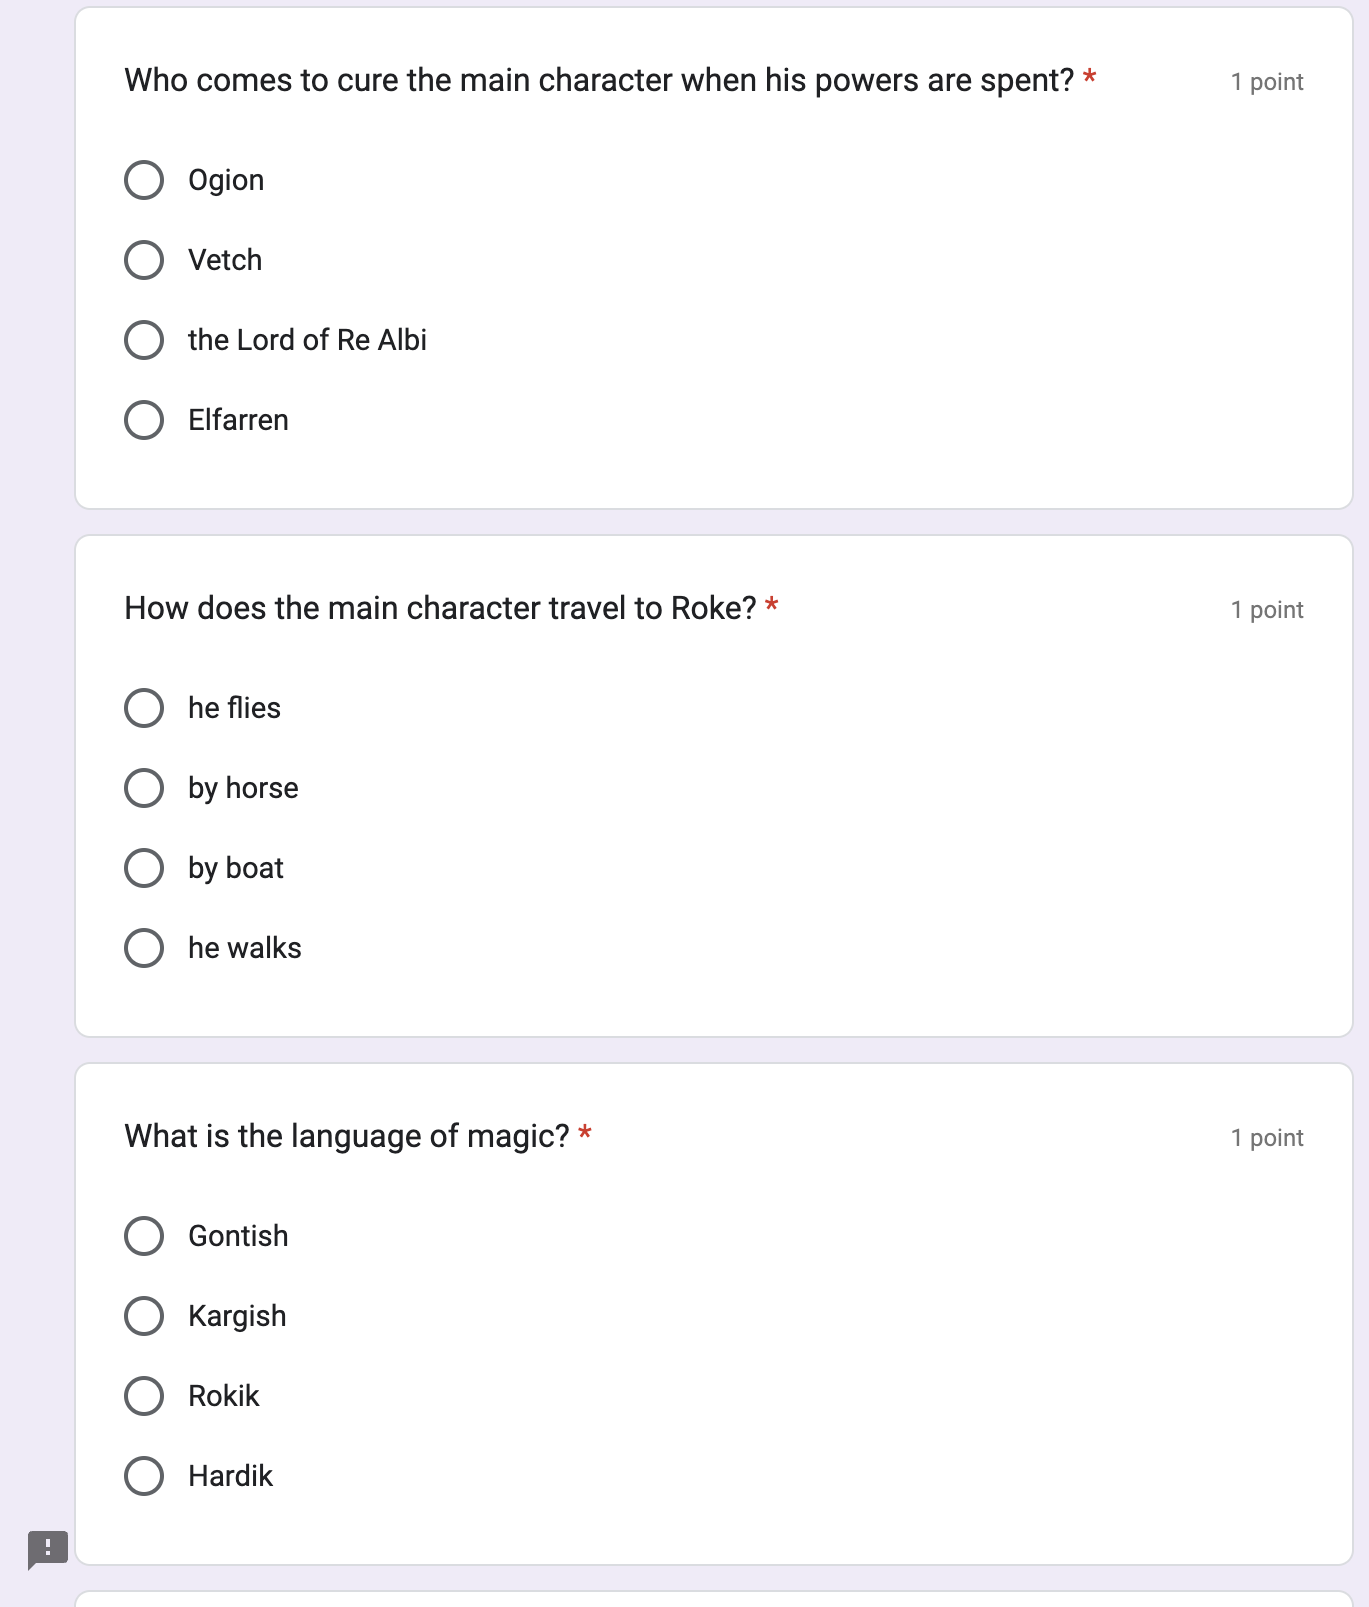Choose 'the Lord of Re Albi' option
The height and width of the screenshot is (1607, 1369).
point(144,340)
